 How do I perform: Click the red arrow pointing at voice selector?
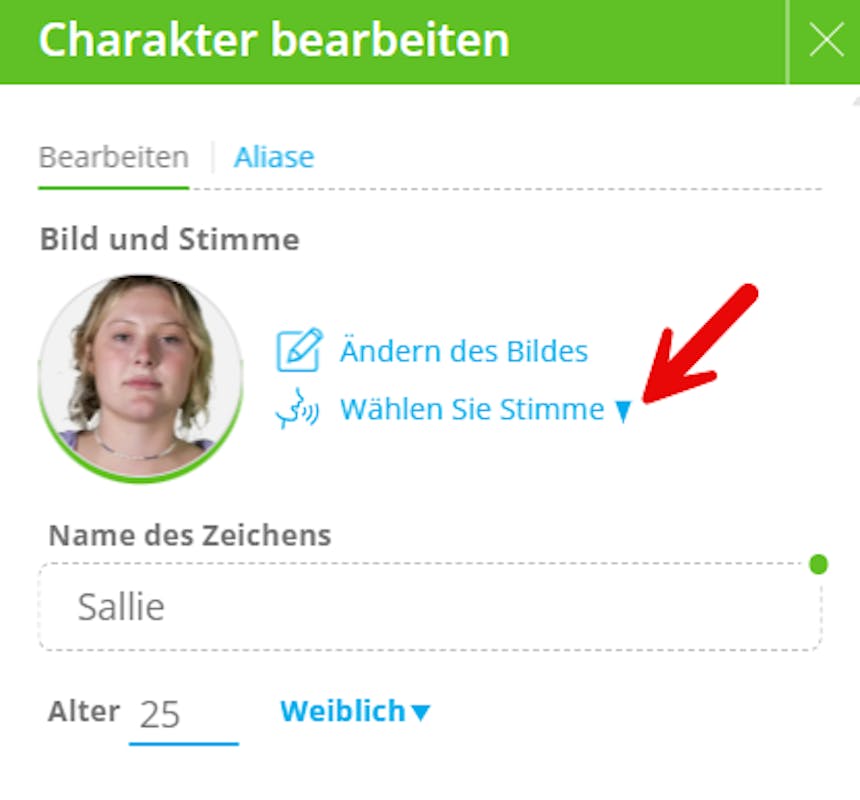tap(700, 345)
